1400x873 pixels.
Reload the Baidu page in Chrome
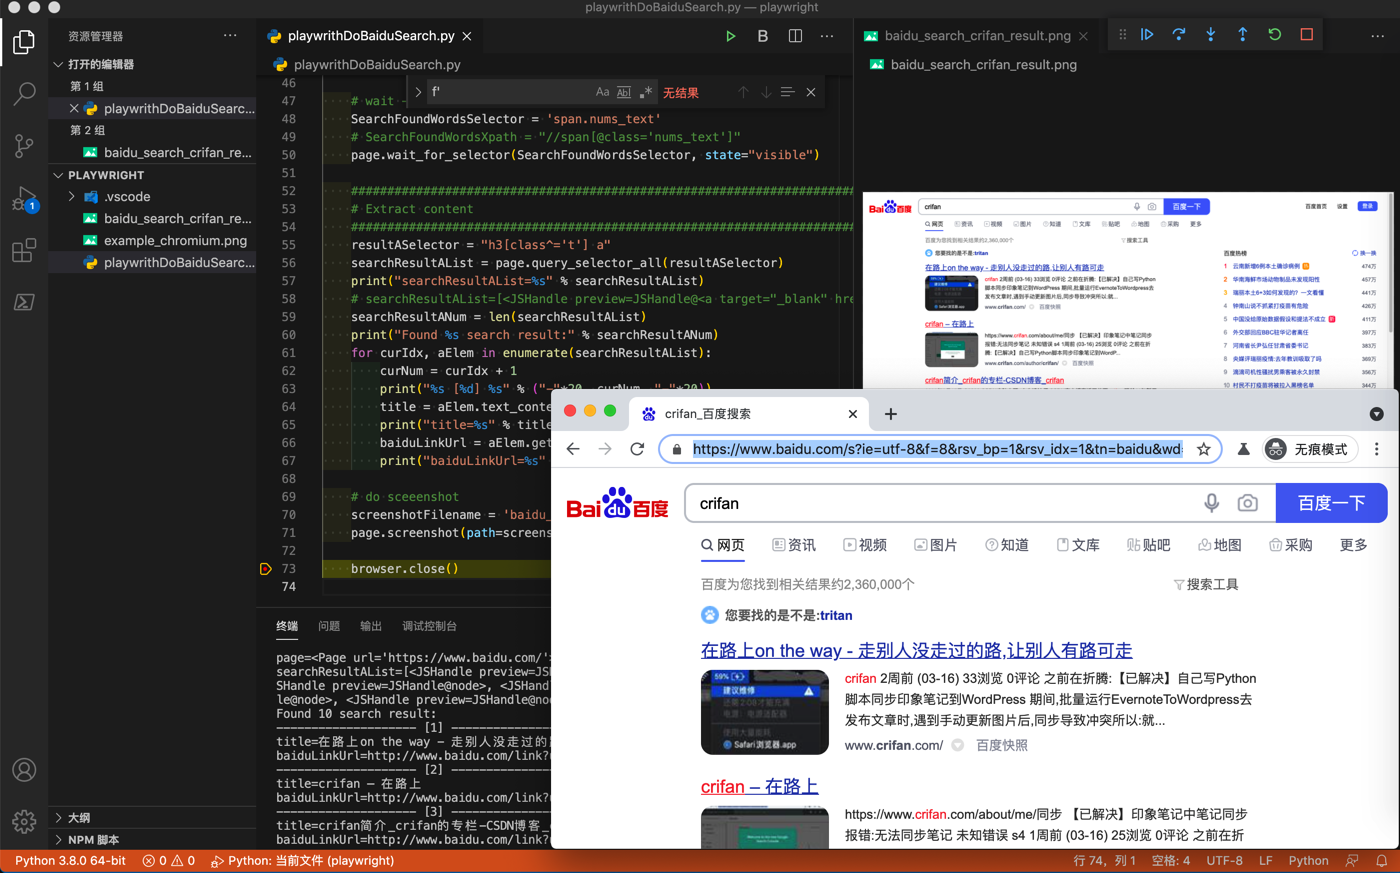637,449
